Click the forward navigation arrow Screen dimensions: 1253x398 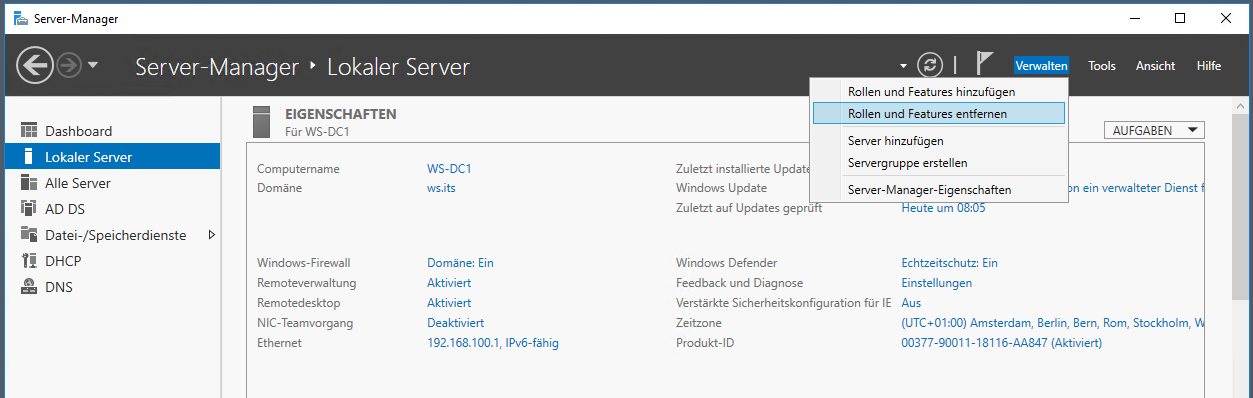coord(68,66)
